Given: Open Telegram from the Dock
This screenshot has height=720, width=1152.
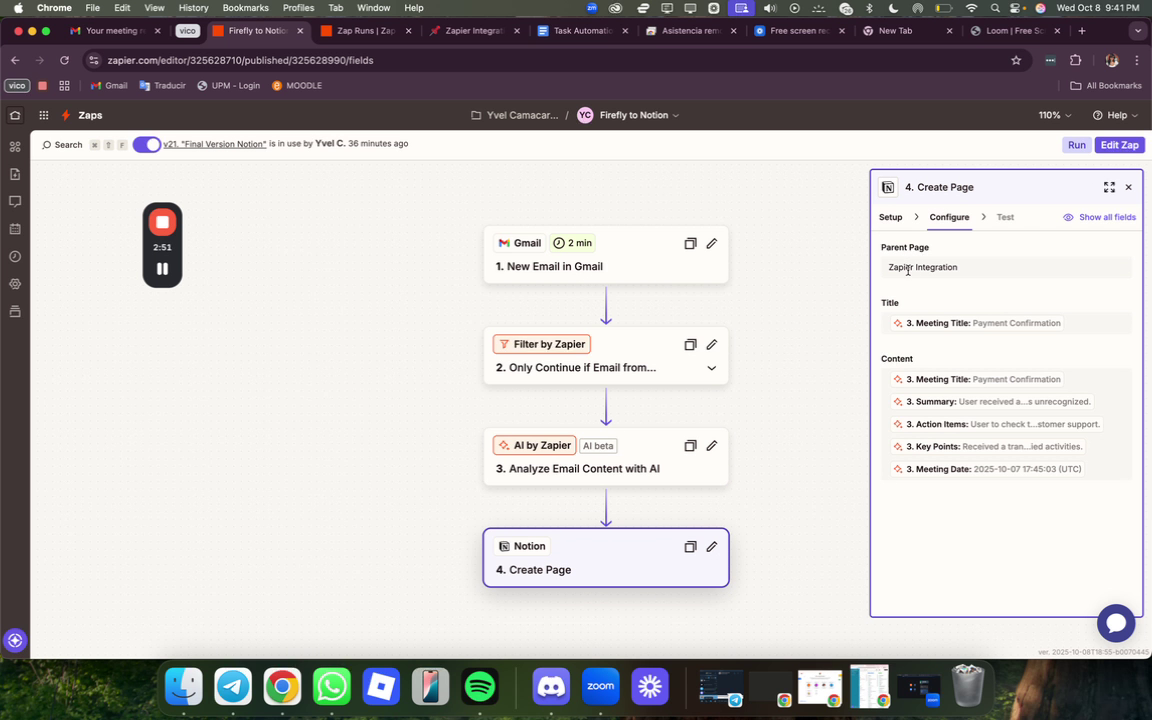Looking at the screenshot, I should [233, 687].
